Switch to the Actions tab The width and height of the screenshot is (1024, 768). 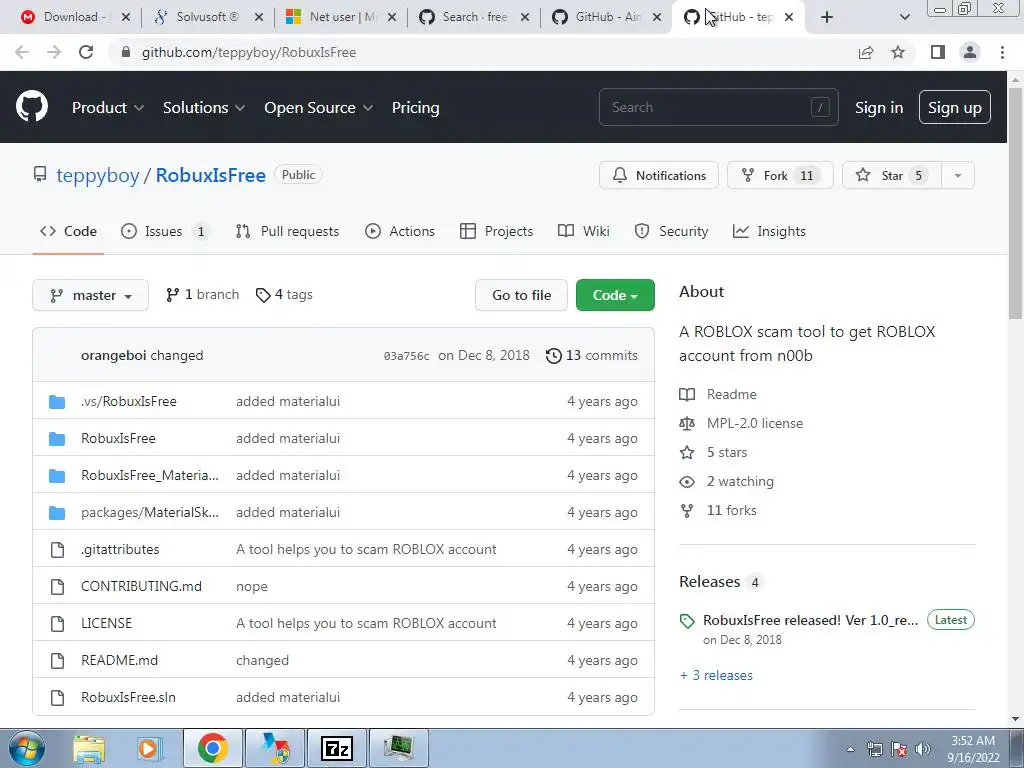(400, 231)
